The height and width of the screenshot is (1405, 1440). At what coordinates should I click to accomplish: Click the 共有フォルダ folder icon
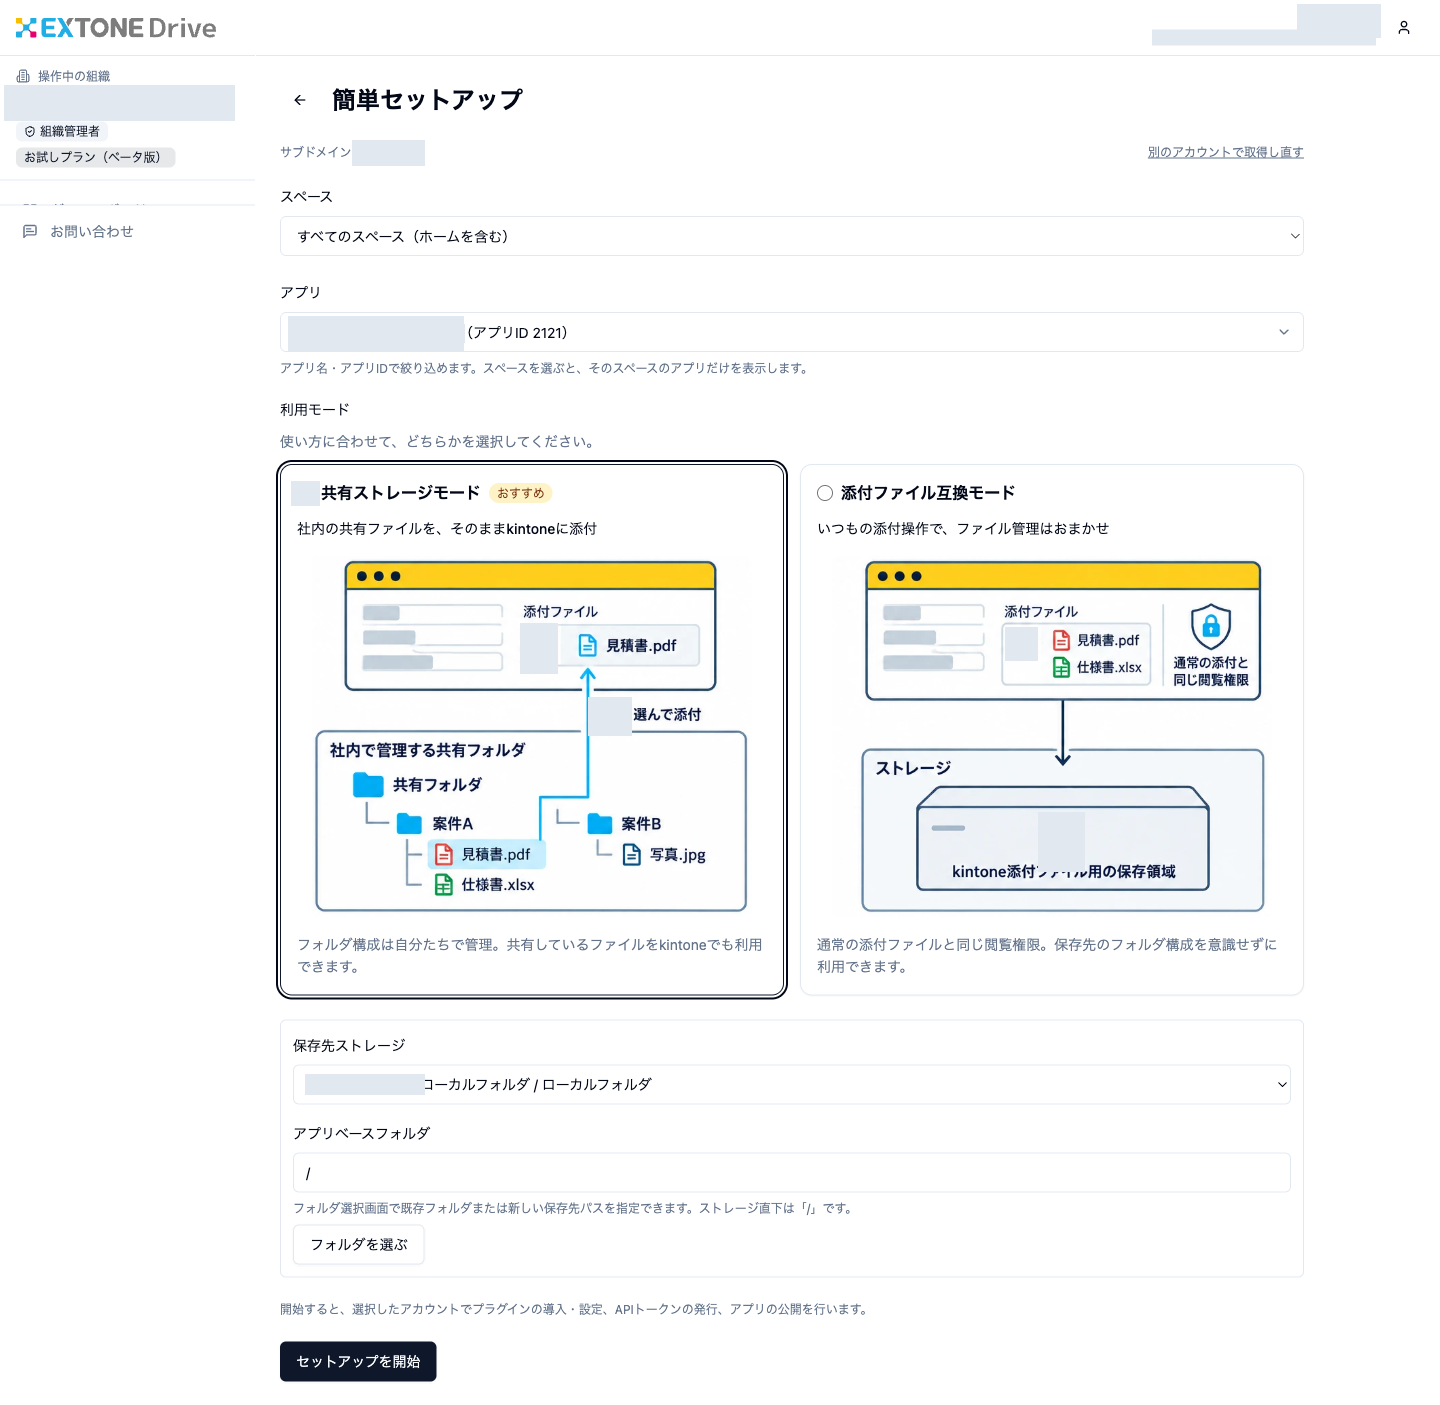tap(368, 785)
